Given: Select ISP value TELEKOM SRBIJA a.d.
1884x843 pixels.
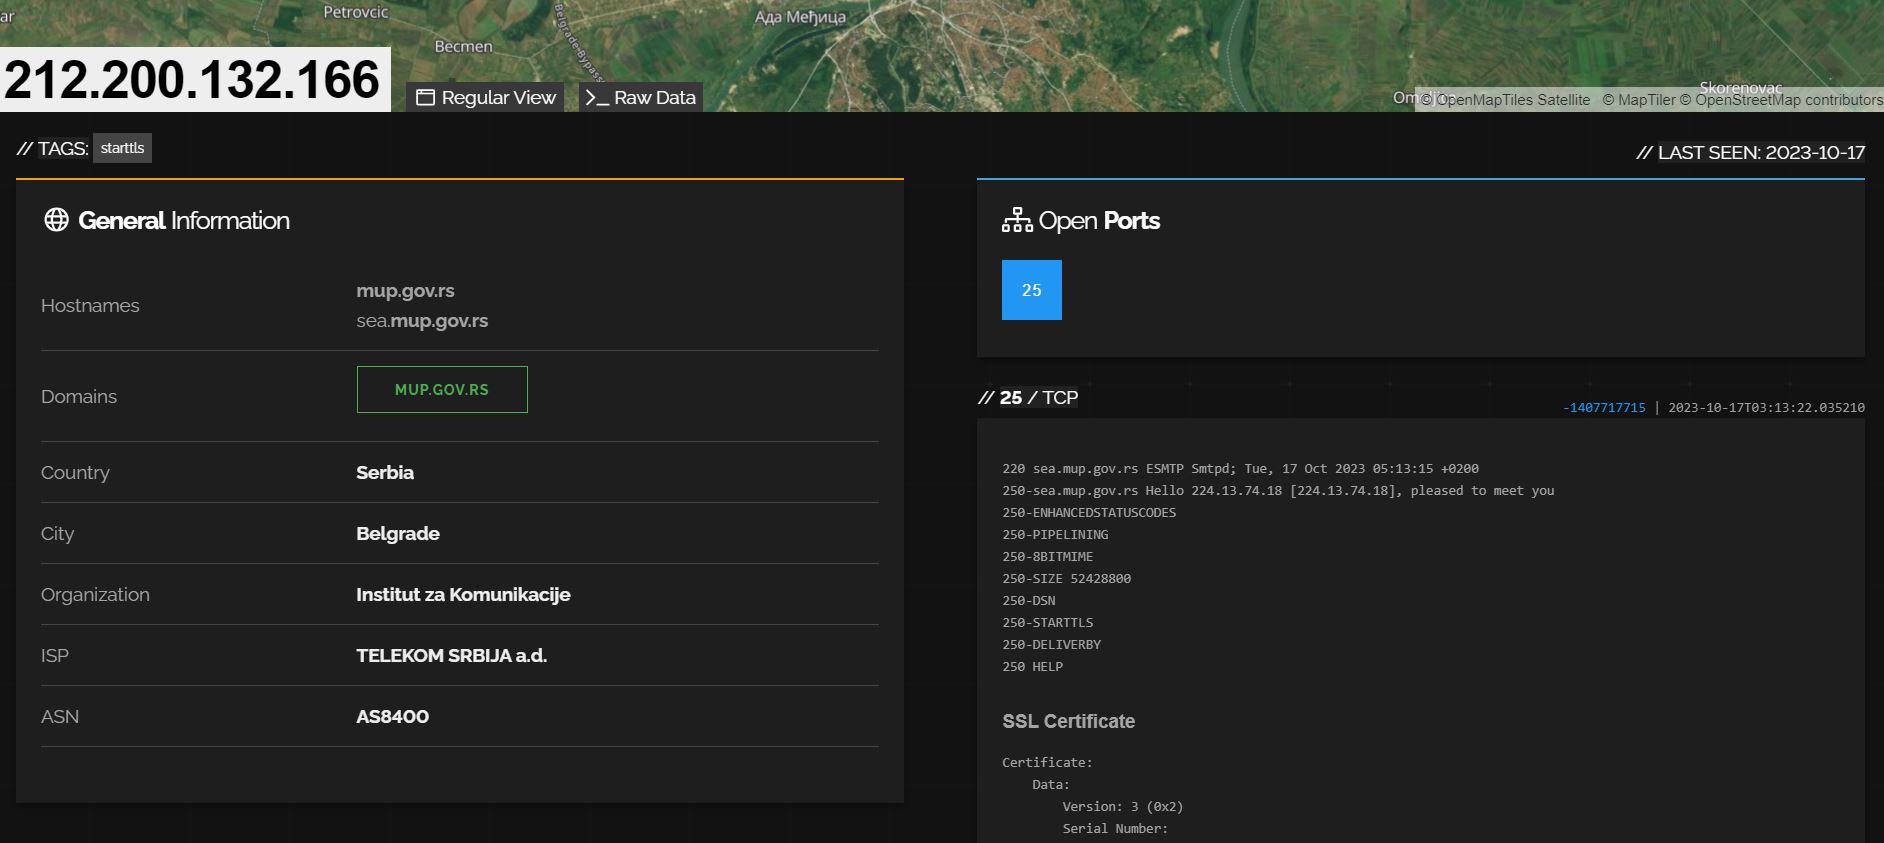Looking at the screenshot, I should coord(451,655).
